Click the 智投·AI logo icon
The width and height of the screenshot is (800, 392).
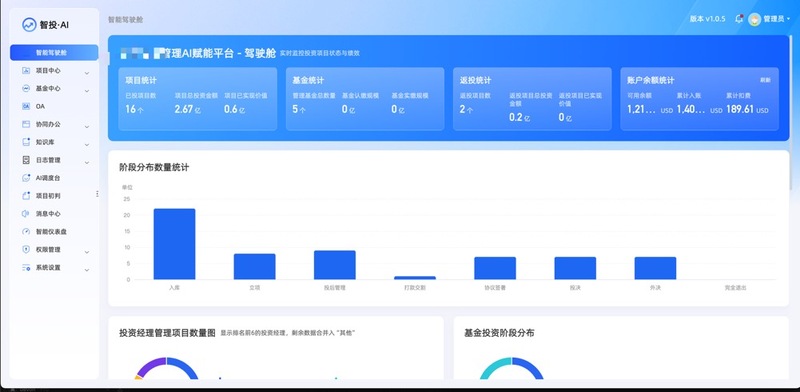pyautogui.click(x=29, y=24)
